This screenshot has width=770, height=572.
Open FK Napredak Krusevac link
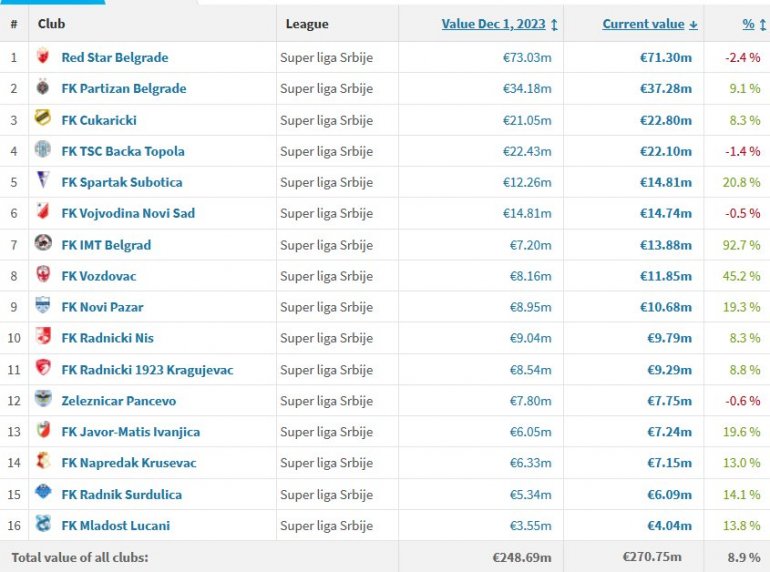128,463
